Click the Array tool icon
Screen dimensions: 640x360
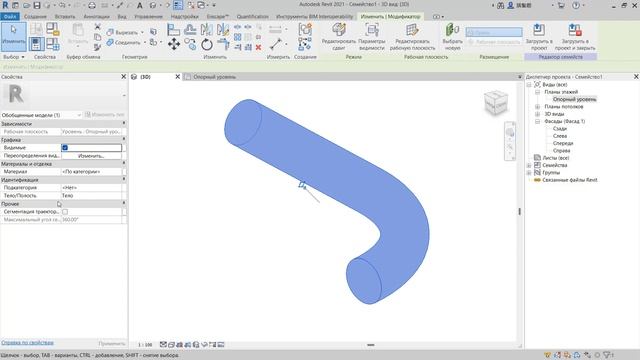coord(238,37)
